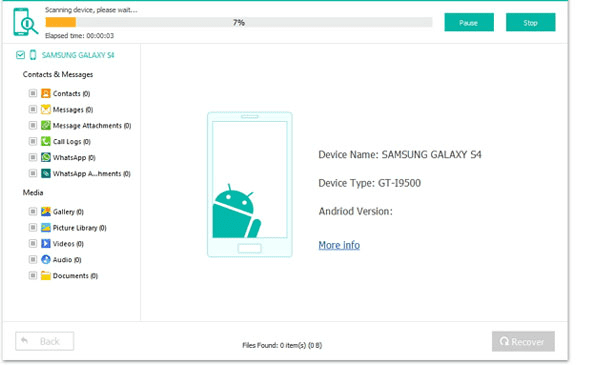The width and height of the screenshot is (600, 365).
Task: Select the Contacts (0) label
Action: click(72, 93)
